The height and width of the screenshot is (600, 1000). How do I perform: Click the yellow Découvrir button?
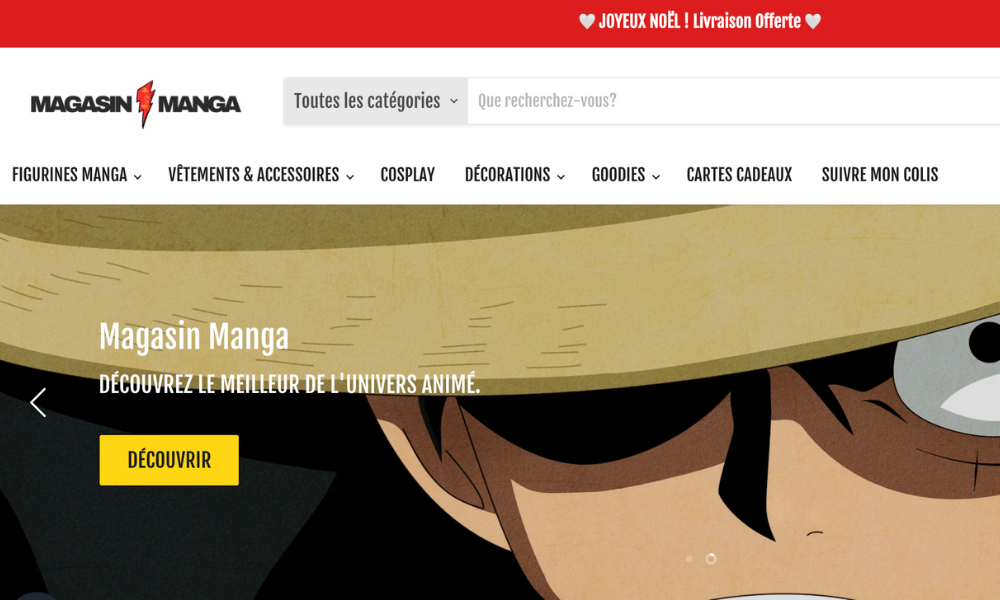pos(169,460)
